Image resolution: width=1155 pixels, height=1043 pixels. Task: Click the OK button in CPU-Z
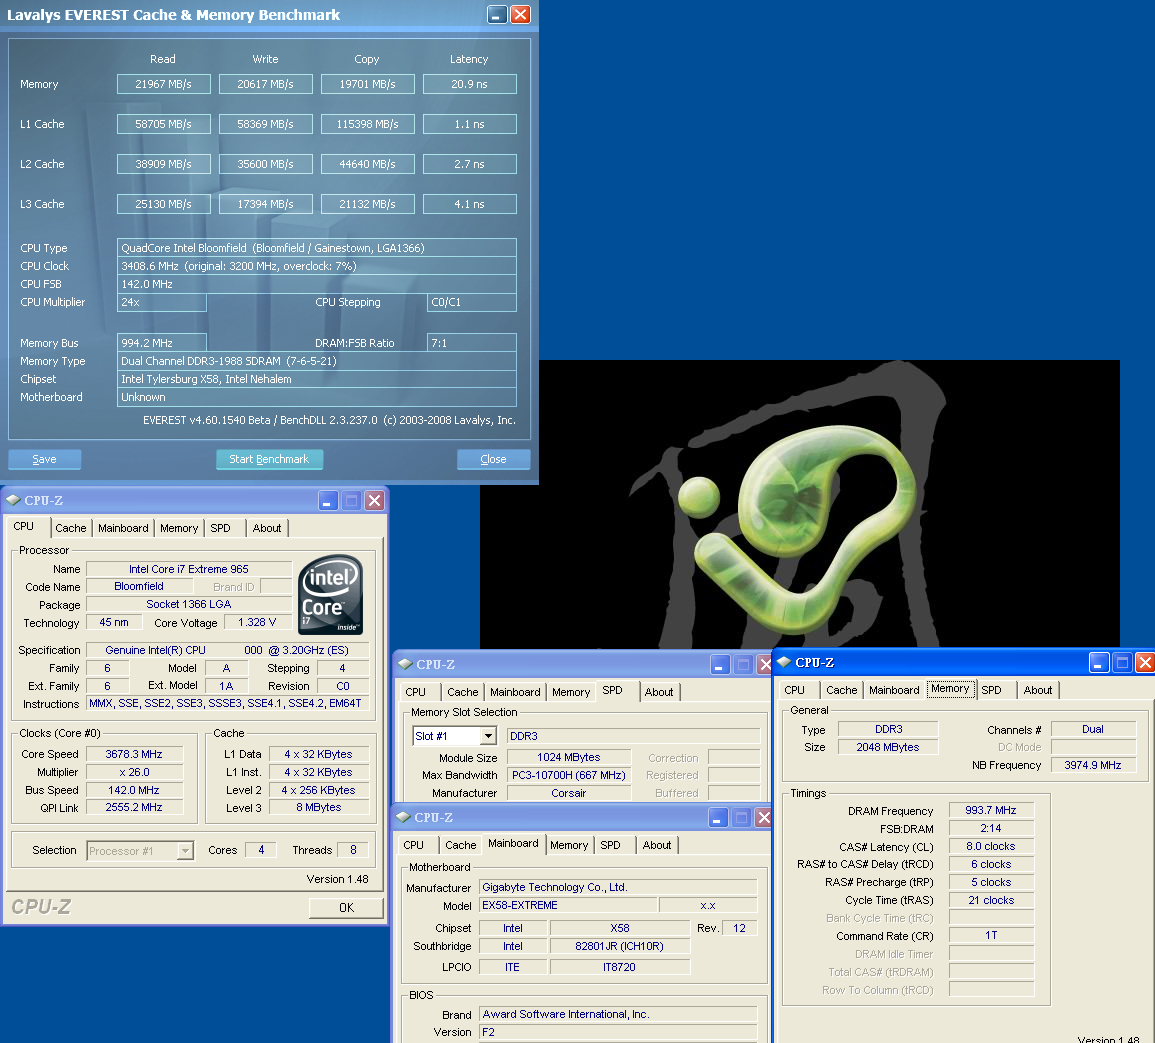346,907
